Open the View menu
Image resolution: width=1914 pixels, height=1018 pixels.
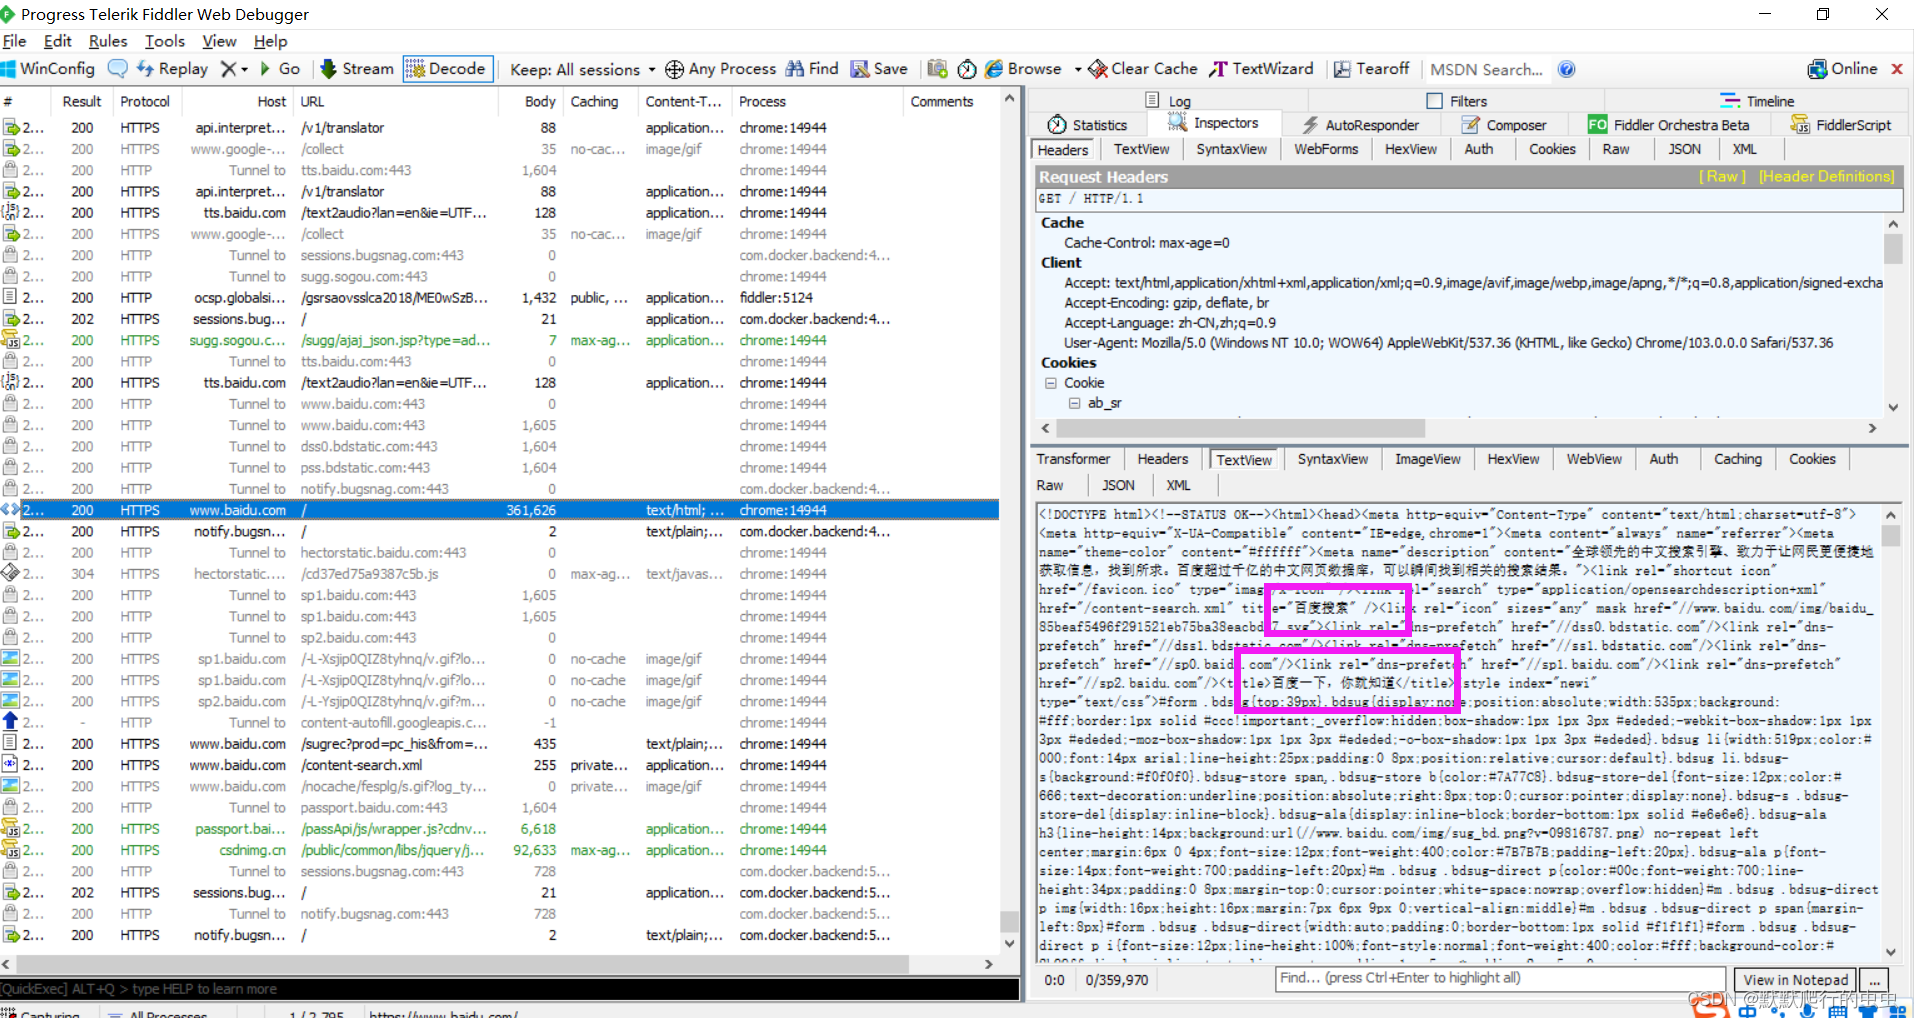219,41
